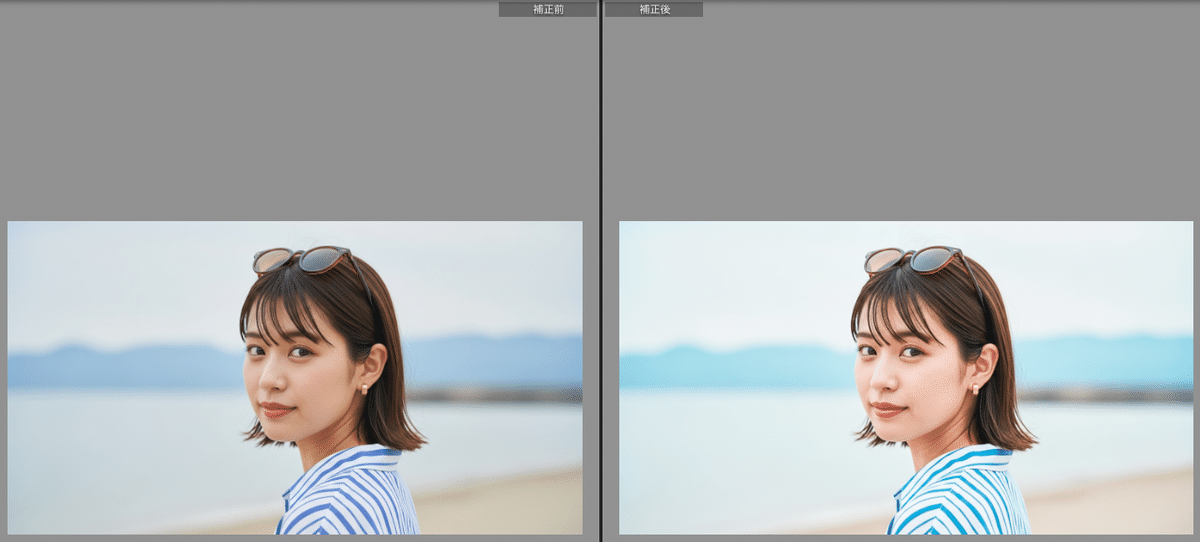This screenshot has height=542, width=1200.
Task: Click the woman's lips in the after photo
Action: (887, 410)
